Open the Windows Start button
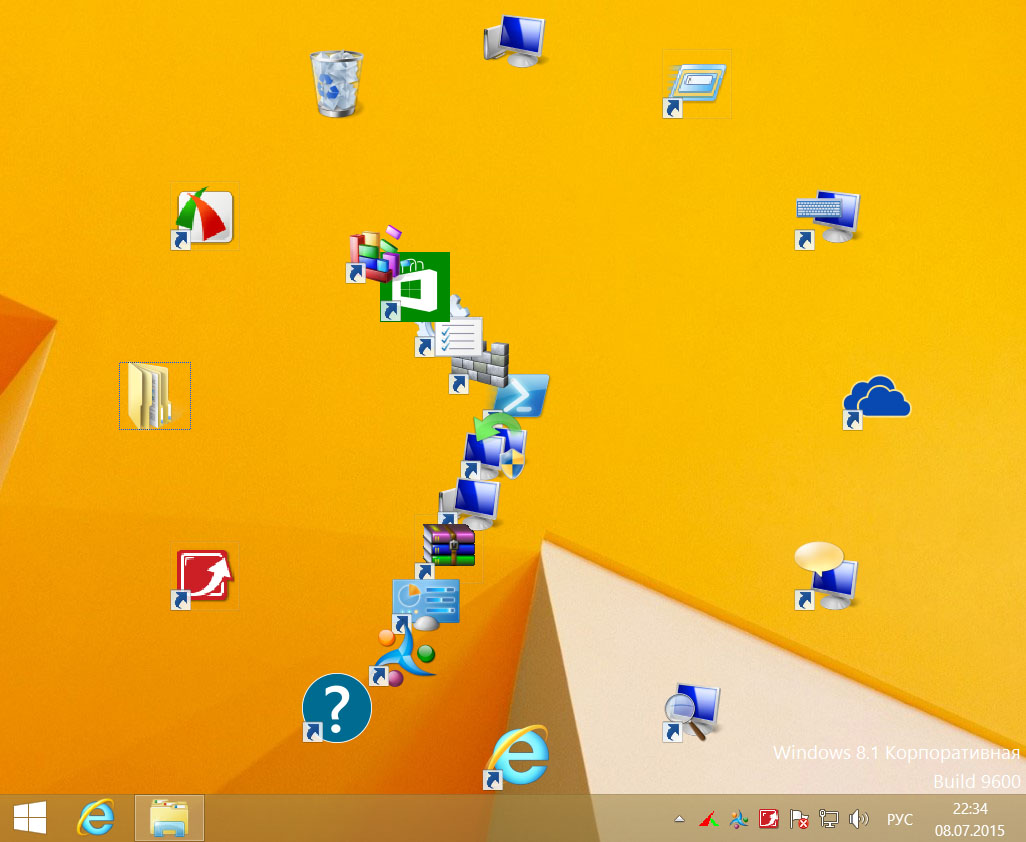This screenshot has width=1026, height=842. 30,818
